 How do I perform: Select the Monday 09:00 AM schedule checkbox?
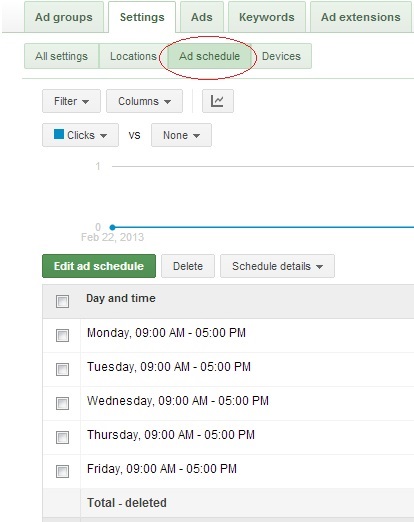click(62, 335)
